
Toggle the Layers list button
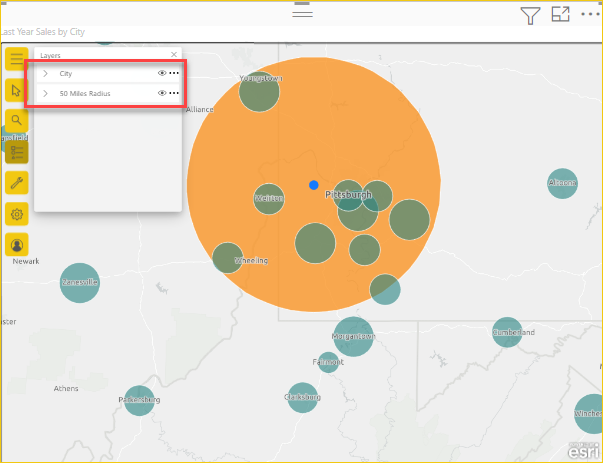(17, 151)
